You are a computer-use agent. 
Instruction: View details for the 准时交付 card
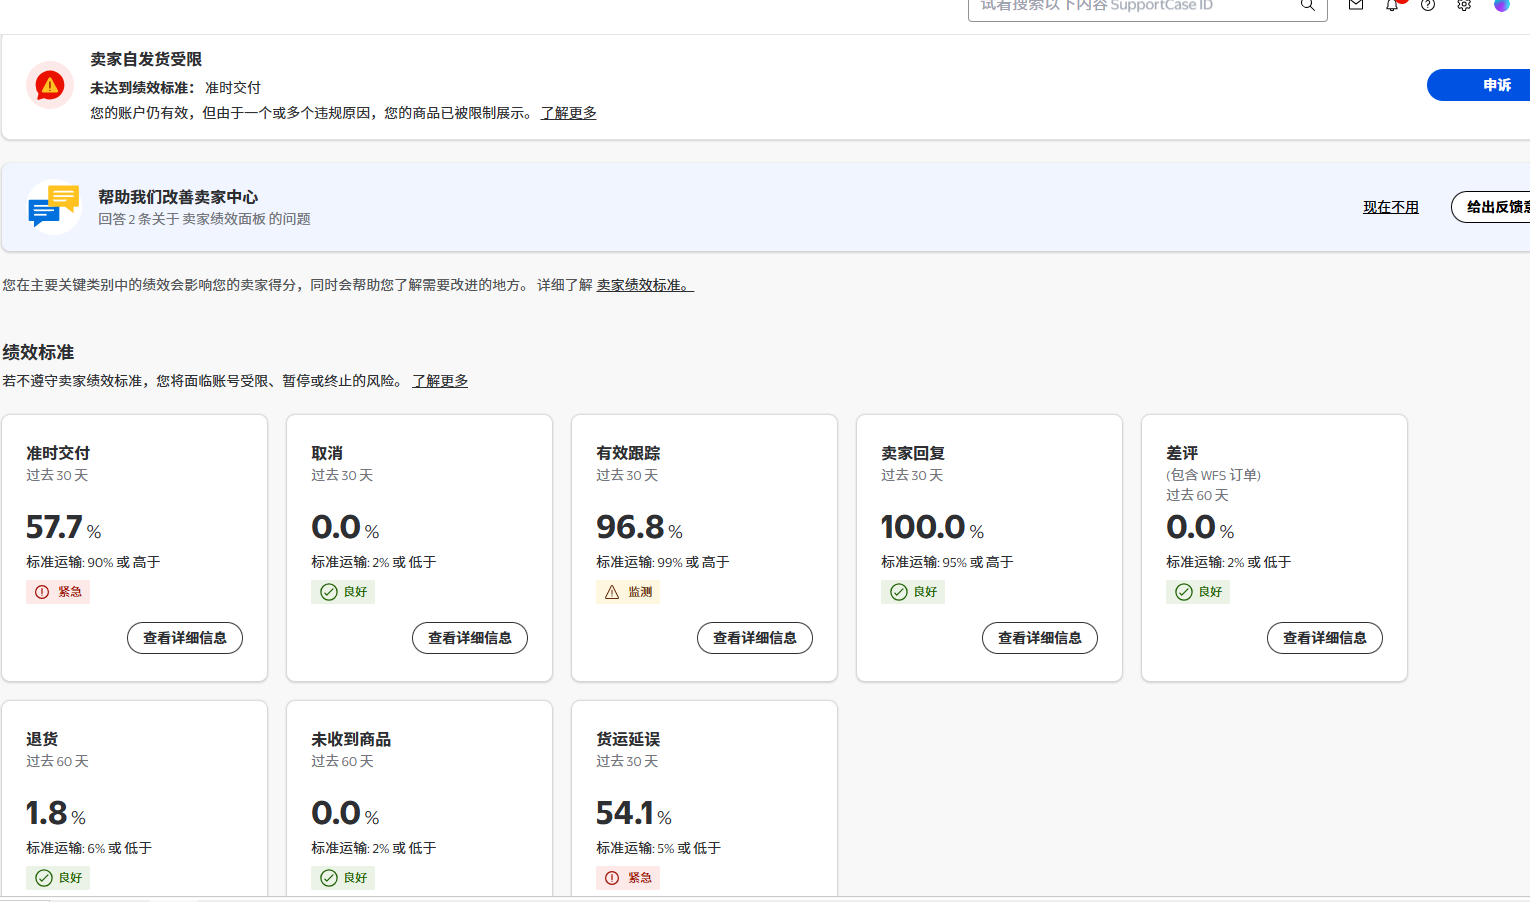185,638
